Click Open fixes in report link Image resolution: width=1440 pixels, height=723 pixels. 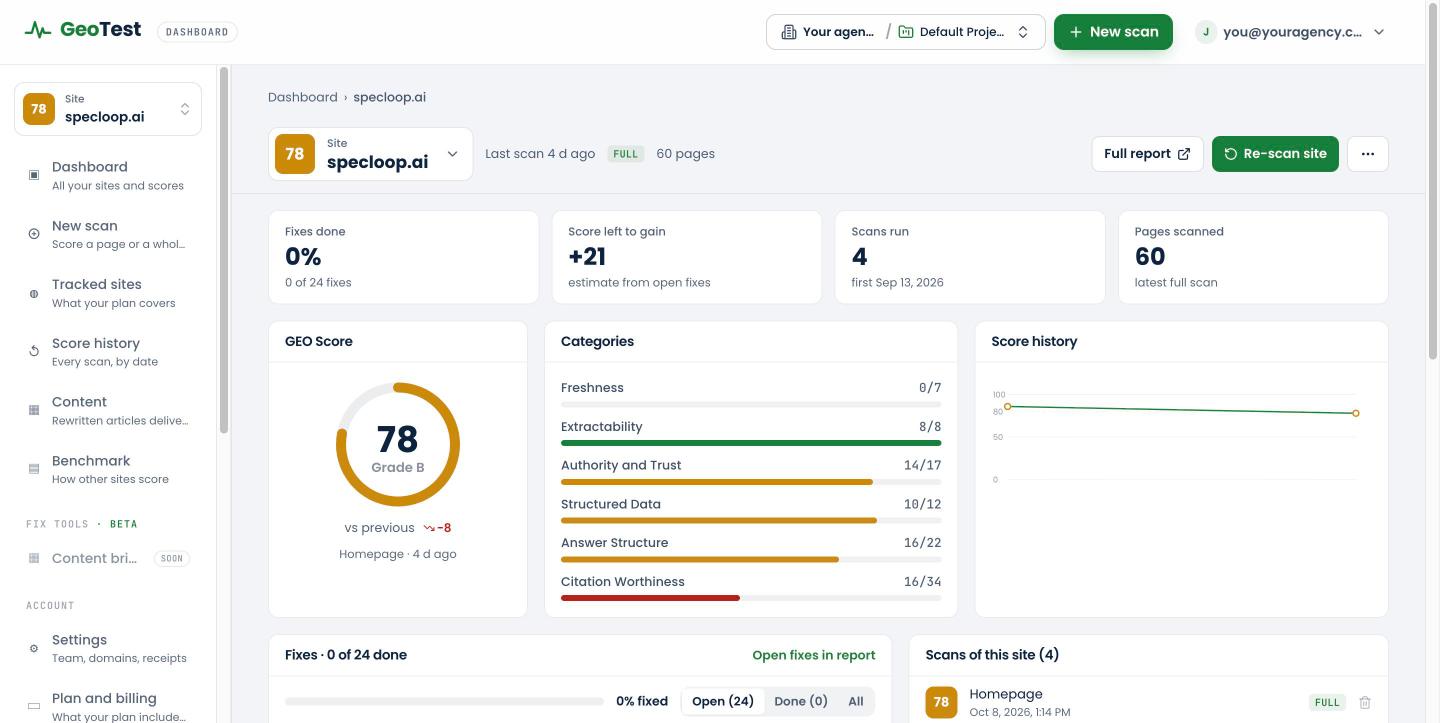pyautogui.click(x=814, y=655)
